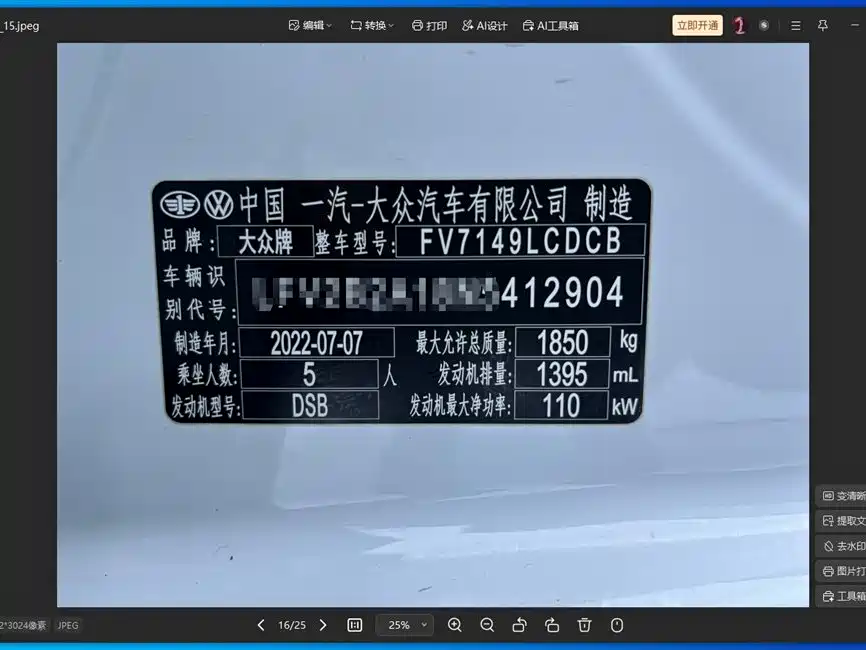Click the 16/25 image counter
866x650 pixels.
click(x=292, y=625)
